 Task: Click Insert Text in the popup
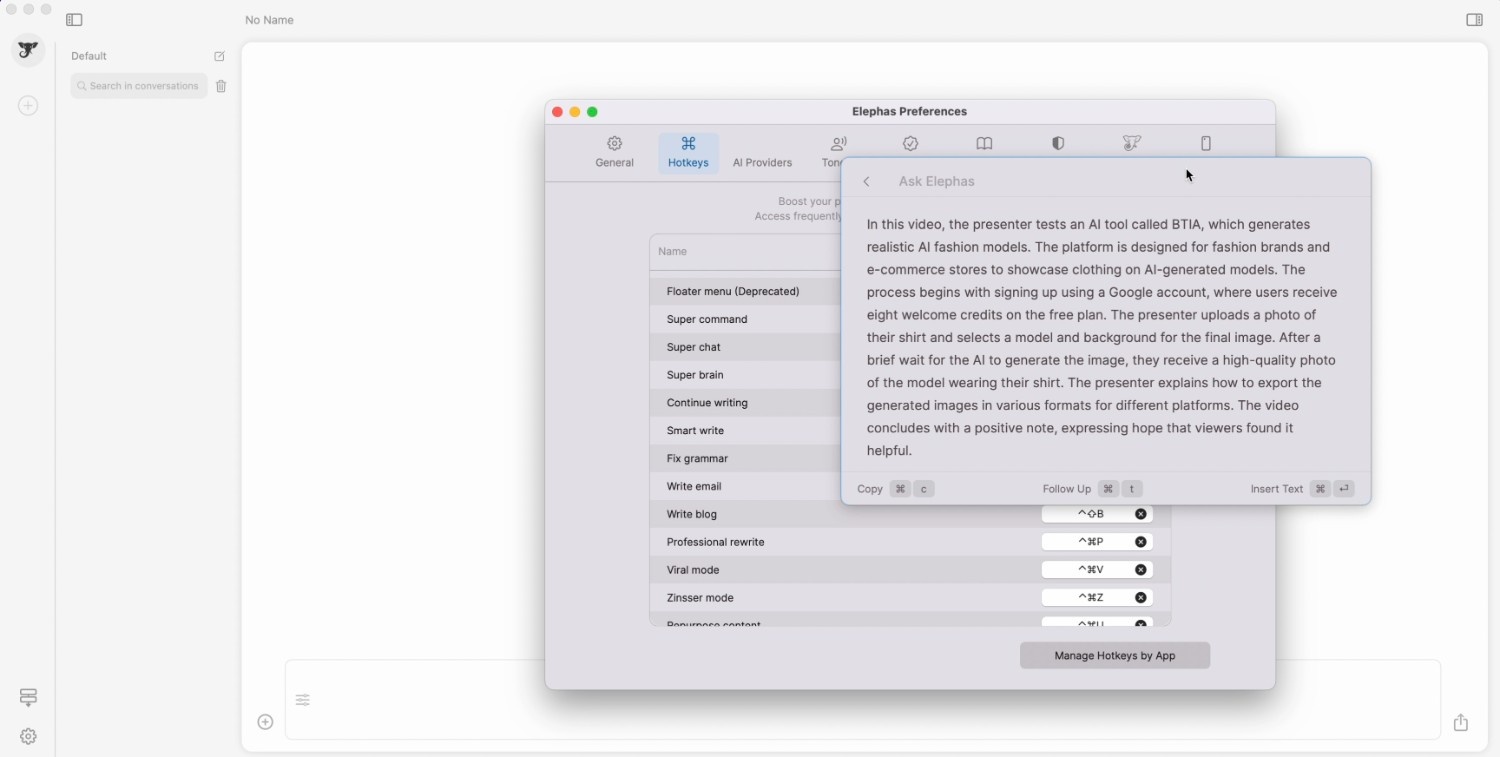coord(1277,489)
